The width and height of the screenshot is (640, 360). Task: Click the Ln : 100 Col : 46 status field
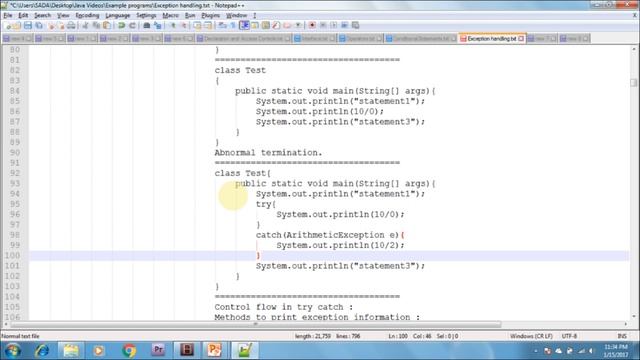[x=423, y=336]
